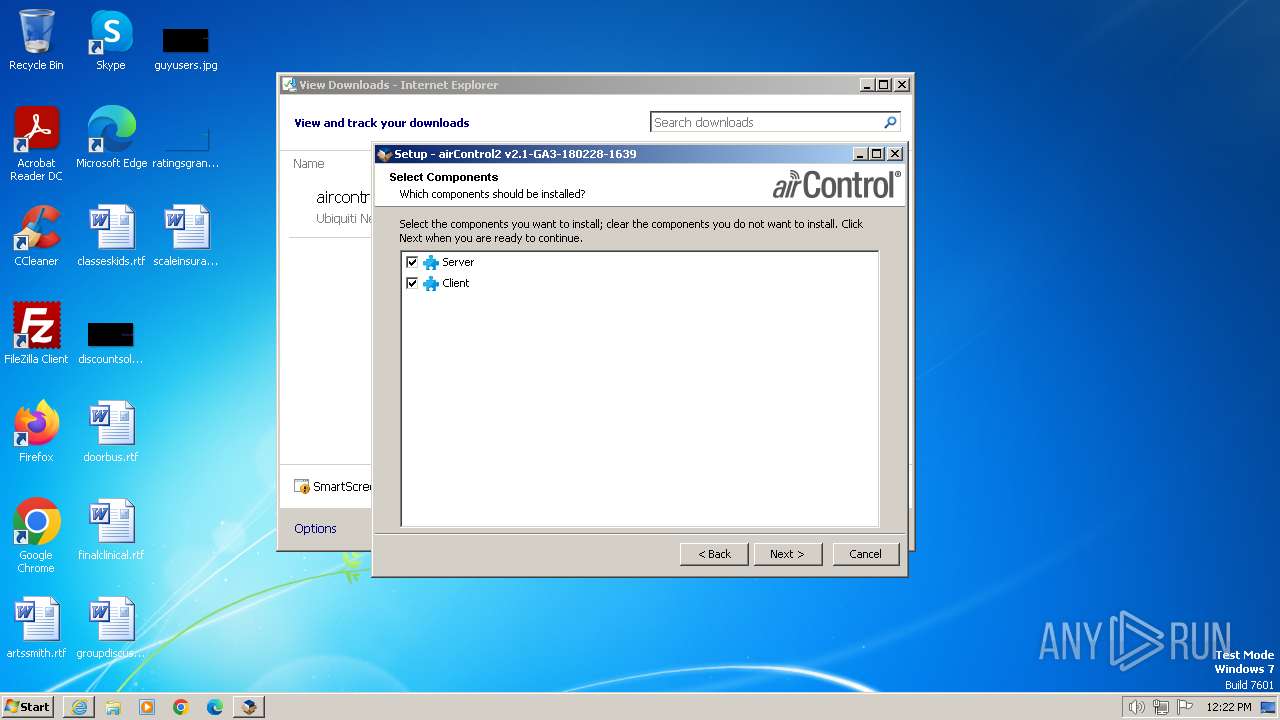Select finalclinical.rtf document icon
Image resolution: width=1280 pixels, height=720 pixels.
[x=111, y=529]
